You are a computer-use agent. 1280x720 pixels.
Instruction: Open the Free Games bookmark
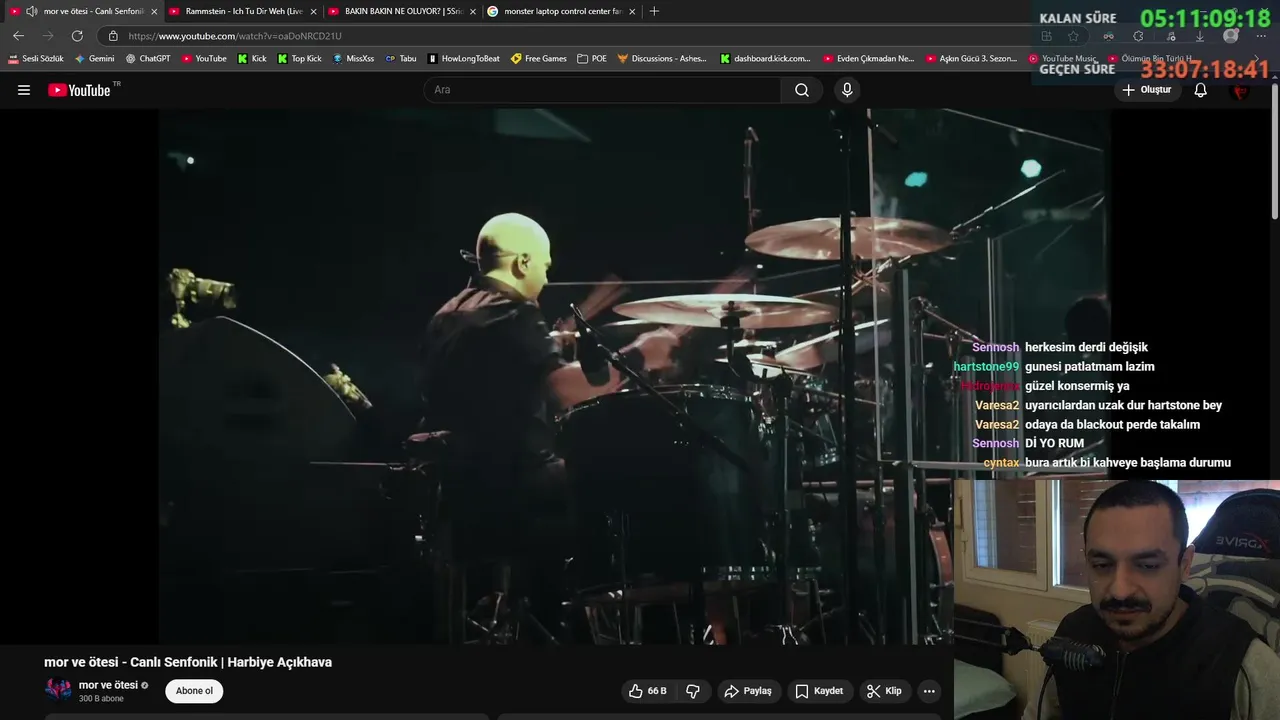(539, 59)
